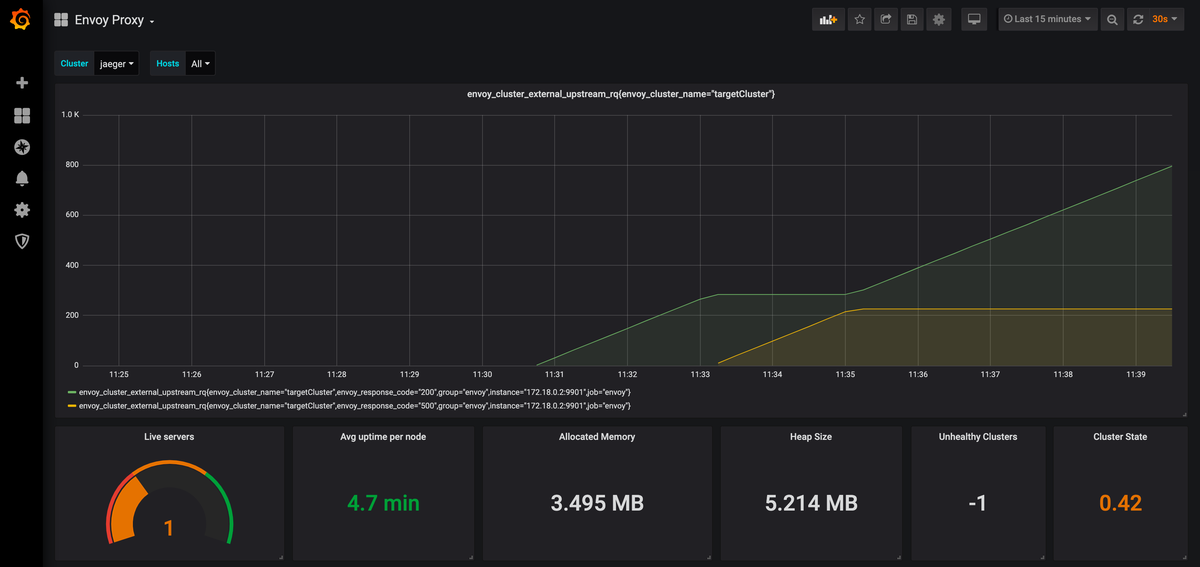The width and height of the screenshot is (1200, 567).
Task: Refresh the dashboard with refresh icon
Action: tap(1137, 19)
